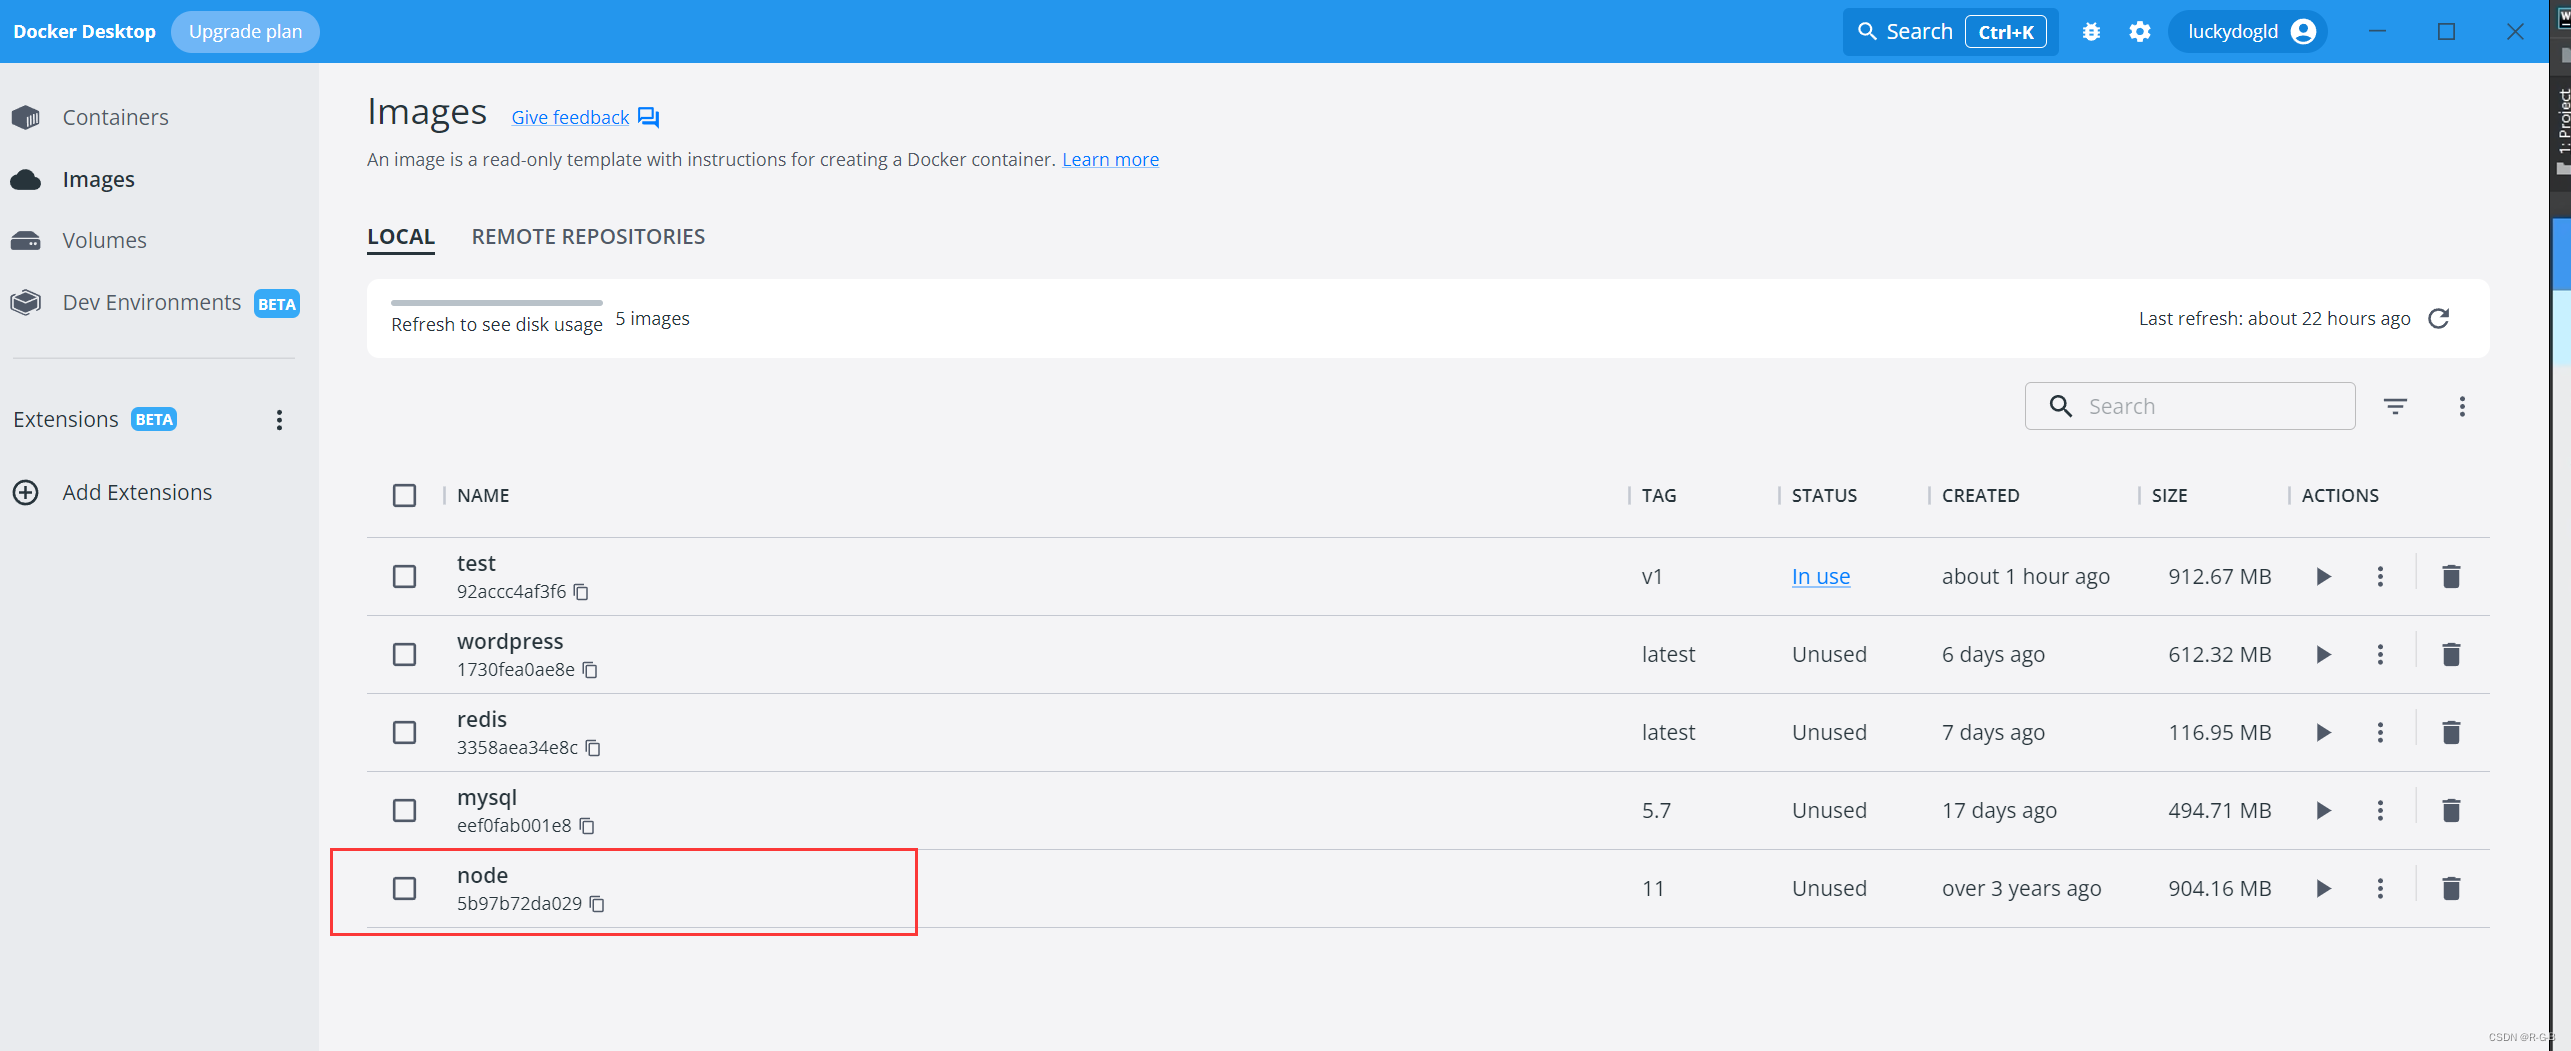This screenshot has width=2571, height=1051.
Task: Open more actions for redis image
Action: [x=2380, y=732]
